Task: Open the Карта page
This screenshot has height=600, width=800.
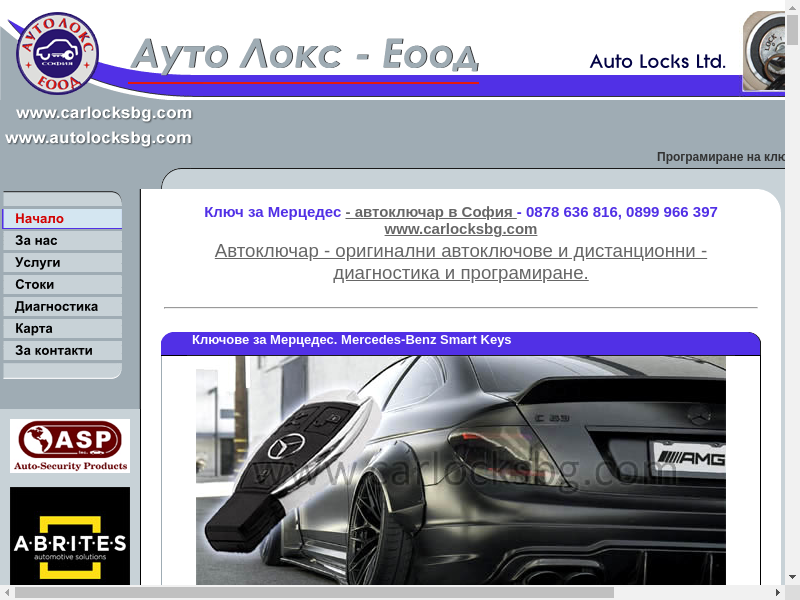Action: (x=62, y=329)
